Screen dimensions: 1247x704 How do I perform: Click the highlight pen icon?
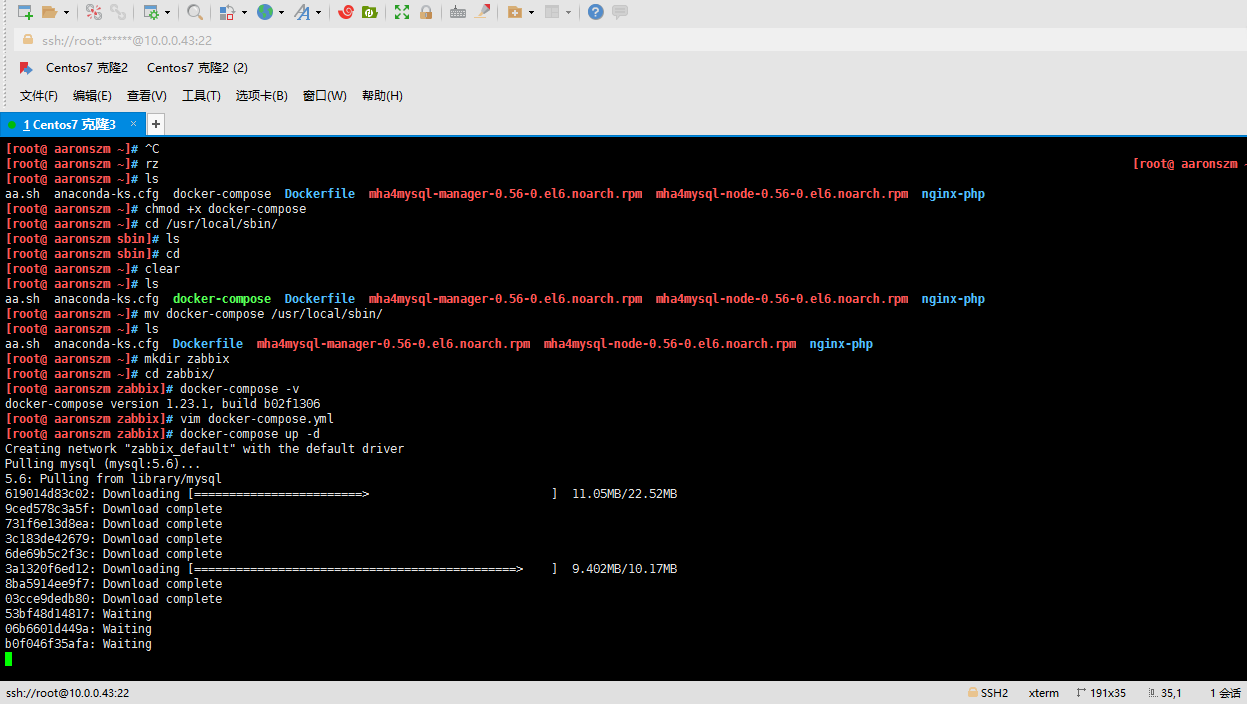pos(483,12)
